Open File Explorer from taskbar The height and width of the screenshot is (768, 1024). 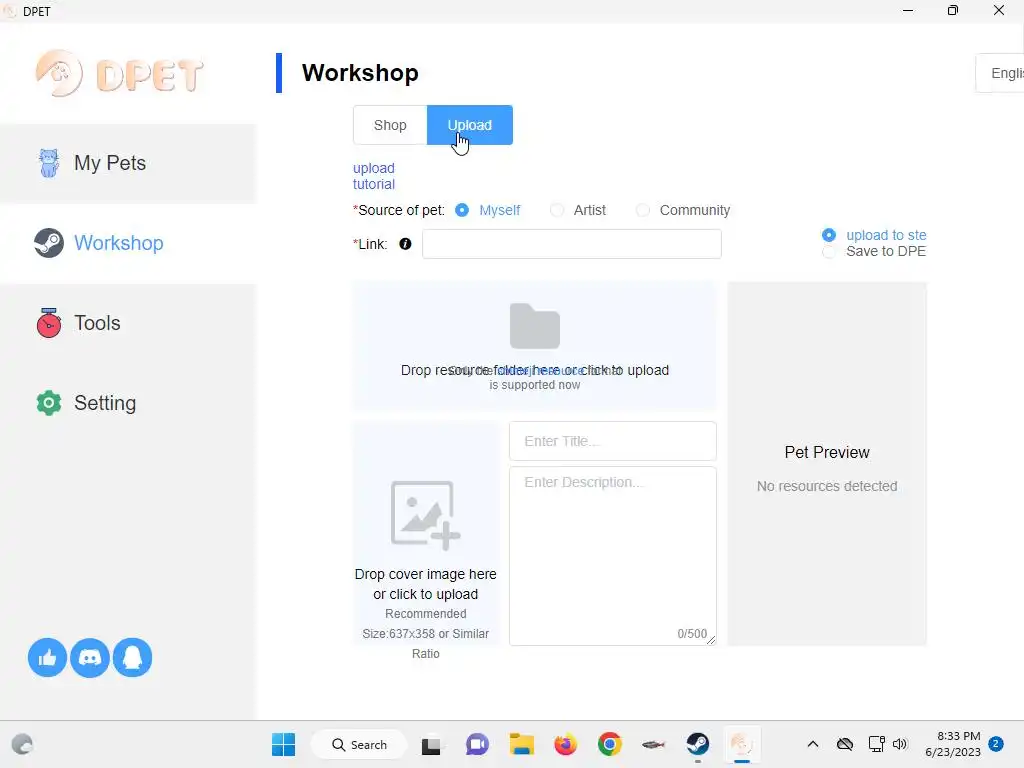click(522, 744)
